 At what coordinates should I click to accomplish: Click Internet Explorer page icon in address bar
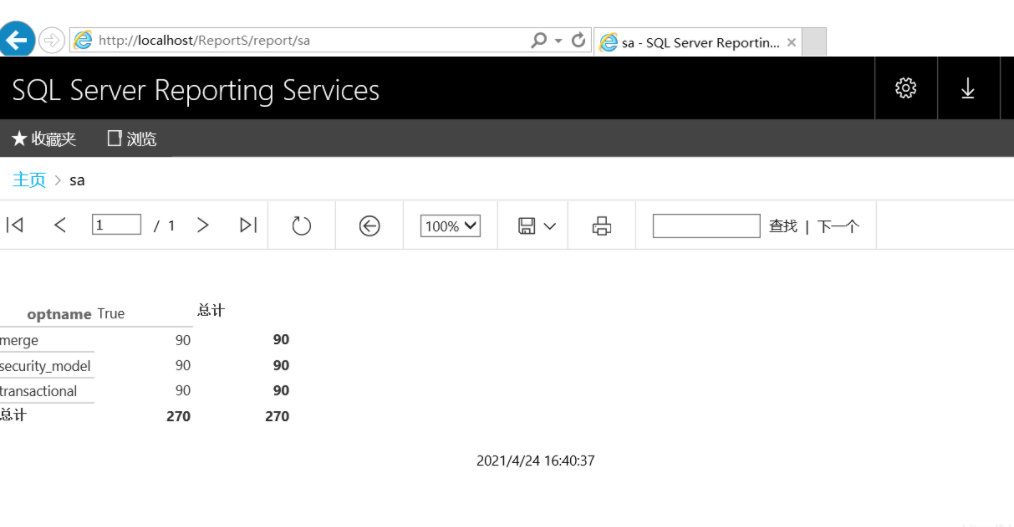click(83, 40)
